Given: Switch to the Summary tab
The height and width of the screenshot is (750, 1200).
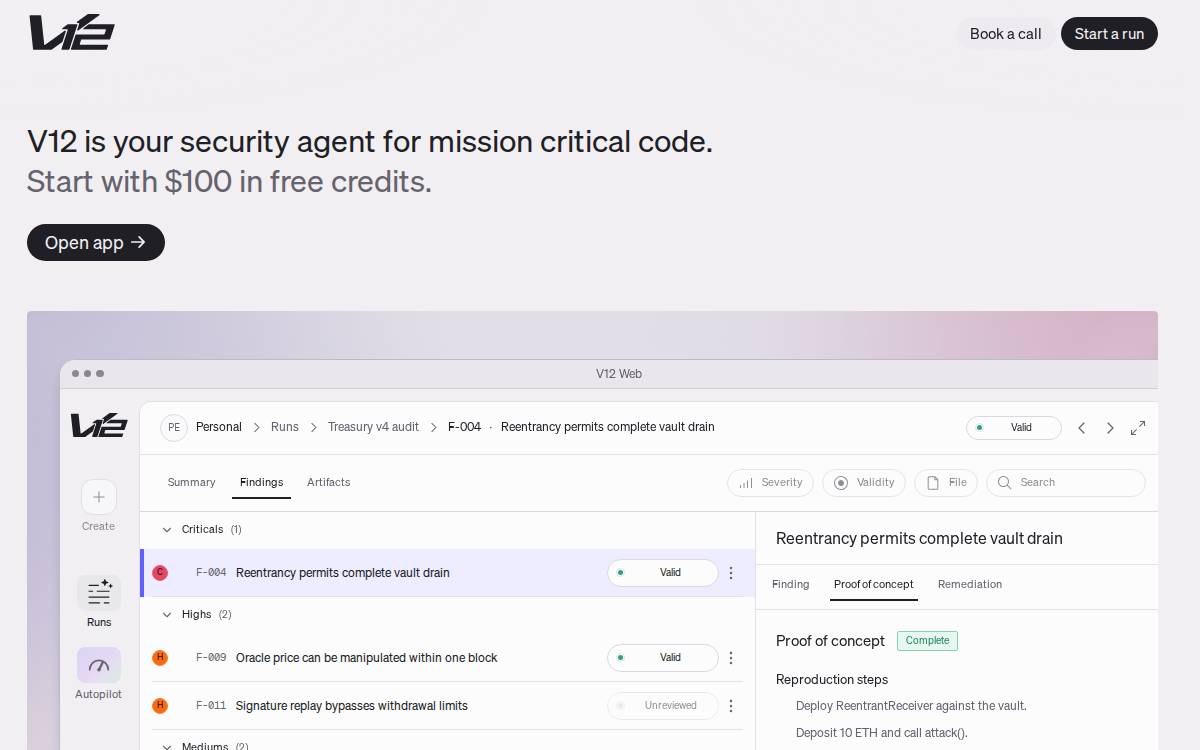Looking at the screenshot, I should click(192, 483).
